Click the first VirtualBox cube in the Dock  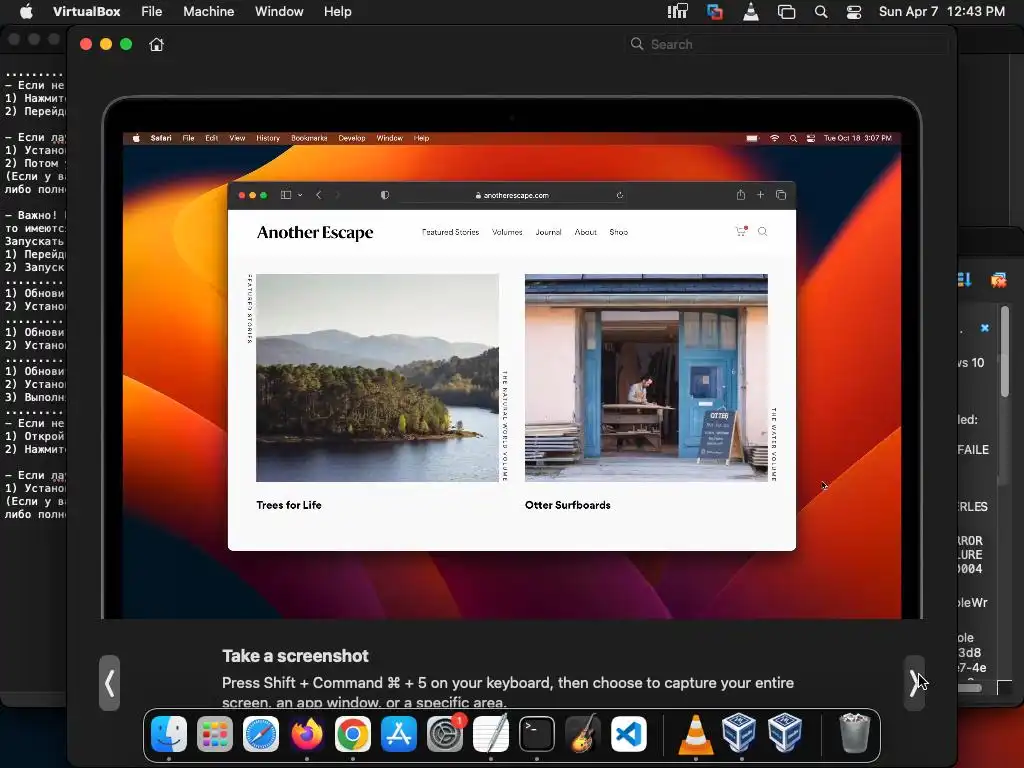pos(739,733)
